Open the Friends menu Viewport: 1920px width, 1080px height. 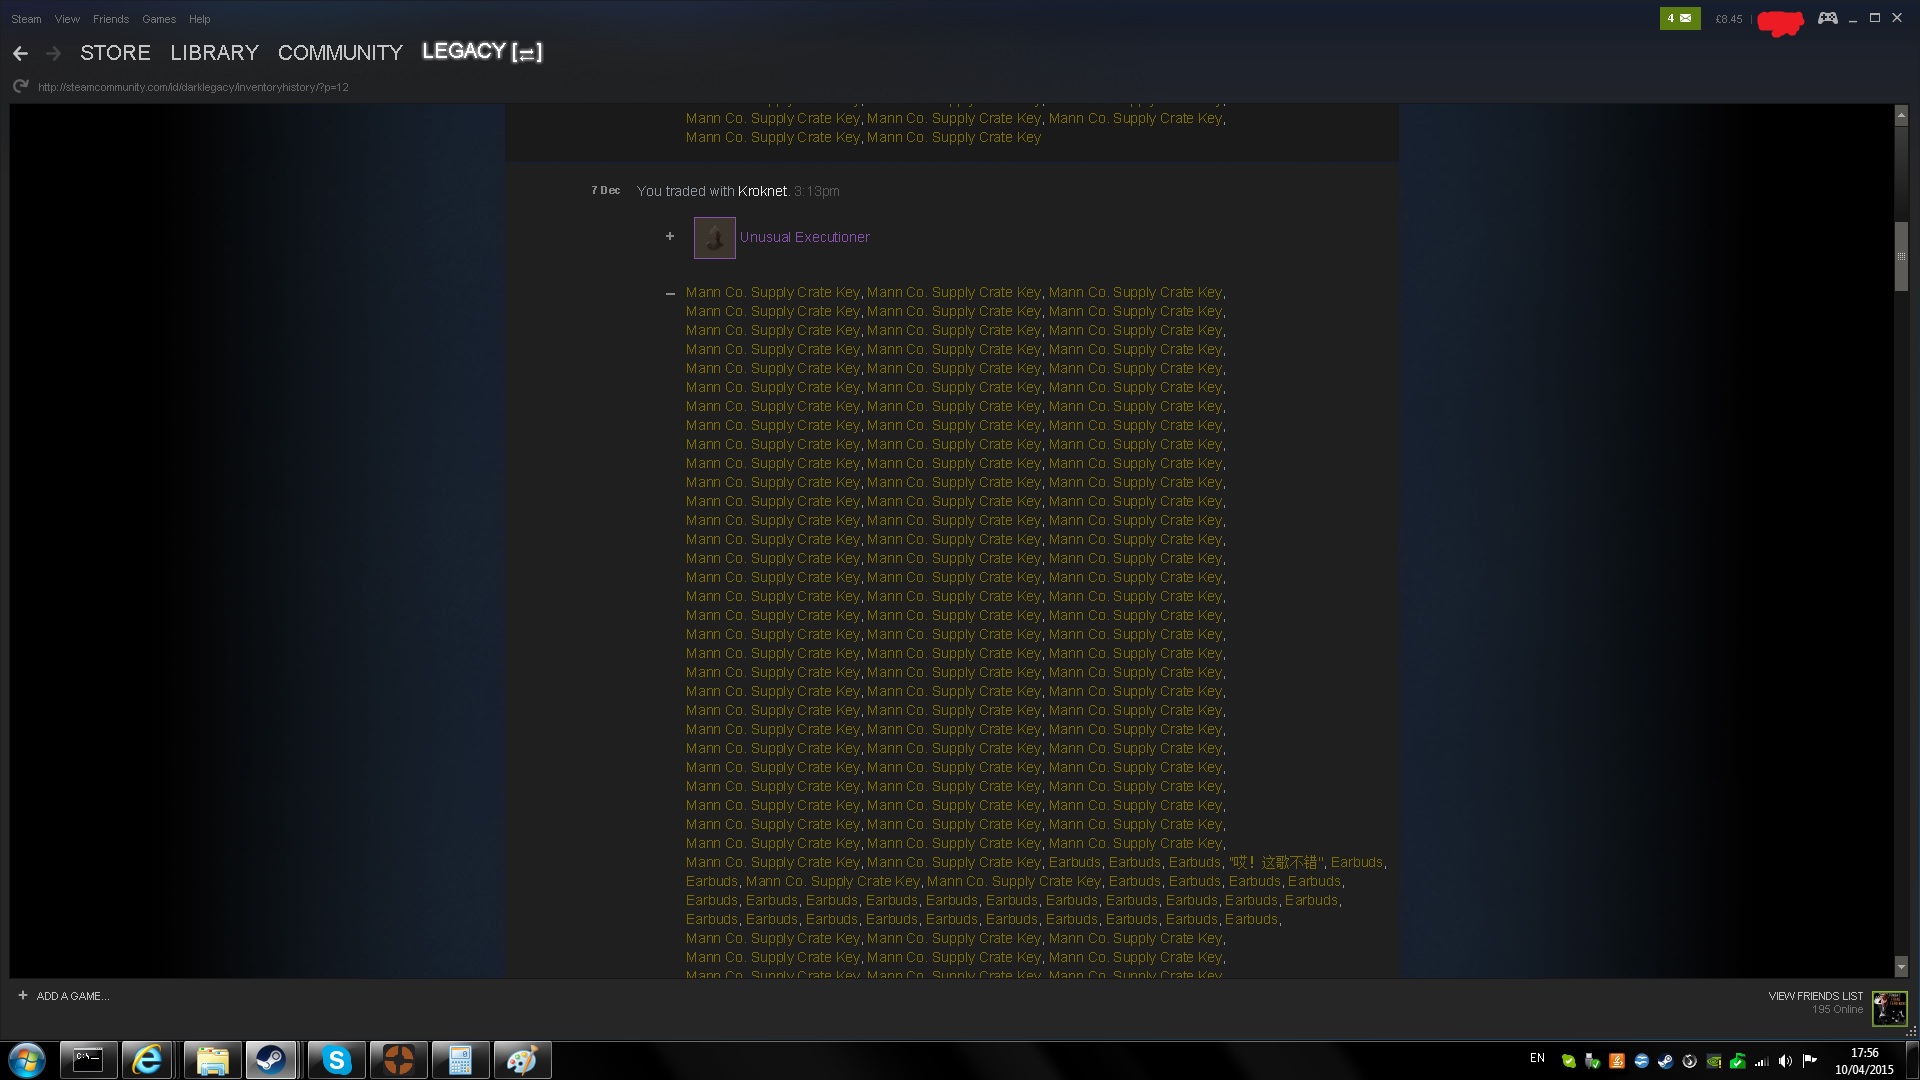tap(110, 19)
